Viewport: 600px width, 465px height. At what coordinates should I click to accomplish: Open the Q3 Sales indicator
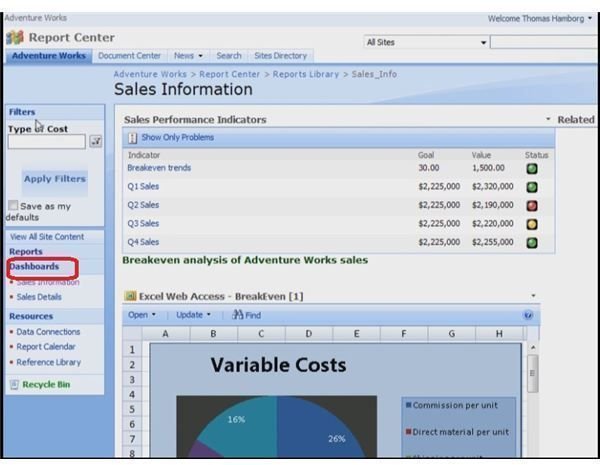[143, 224]
